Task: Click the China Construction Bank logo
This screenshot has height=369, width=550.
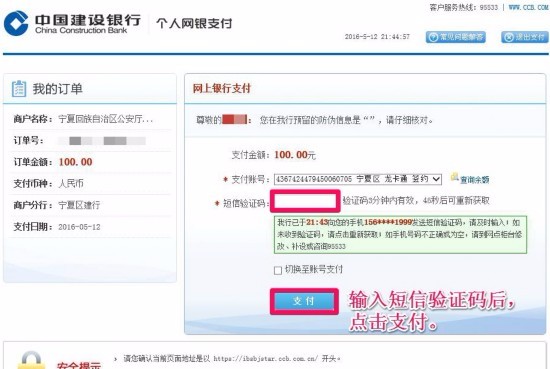Action: (x=72, y=23)
